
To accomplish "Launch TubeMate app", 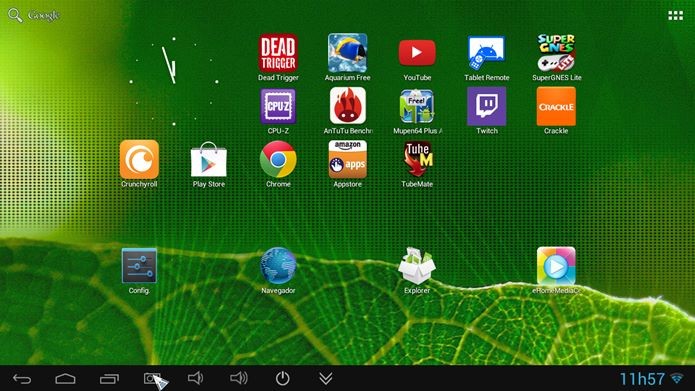I will point(417,160).
